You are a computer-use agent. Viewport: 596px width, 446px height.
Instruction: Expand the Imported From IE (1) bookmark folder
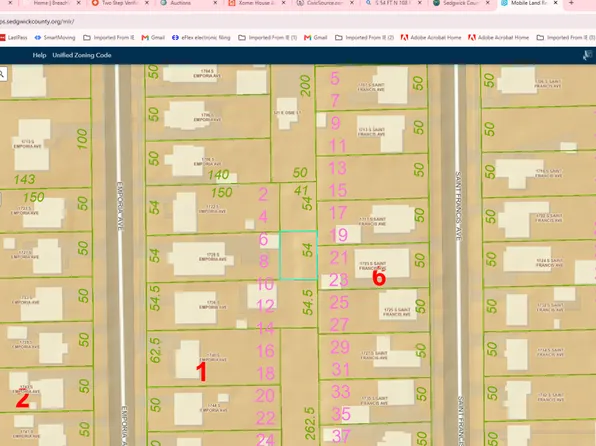coord(268,37)
